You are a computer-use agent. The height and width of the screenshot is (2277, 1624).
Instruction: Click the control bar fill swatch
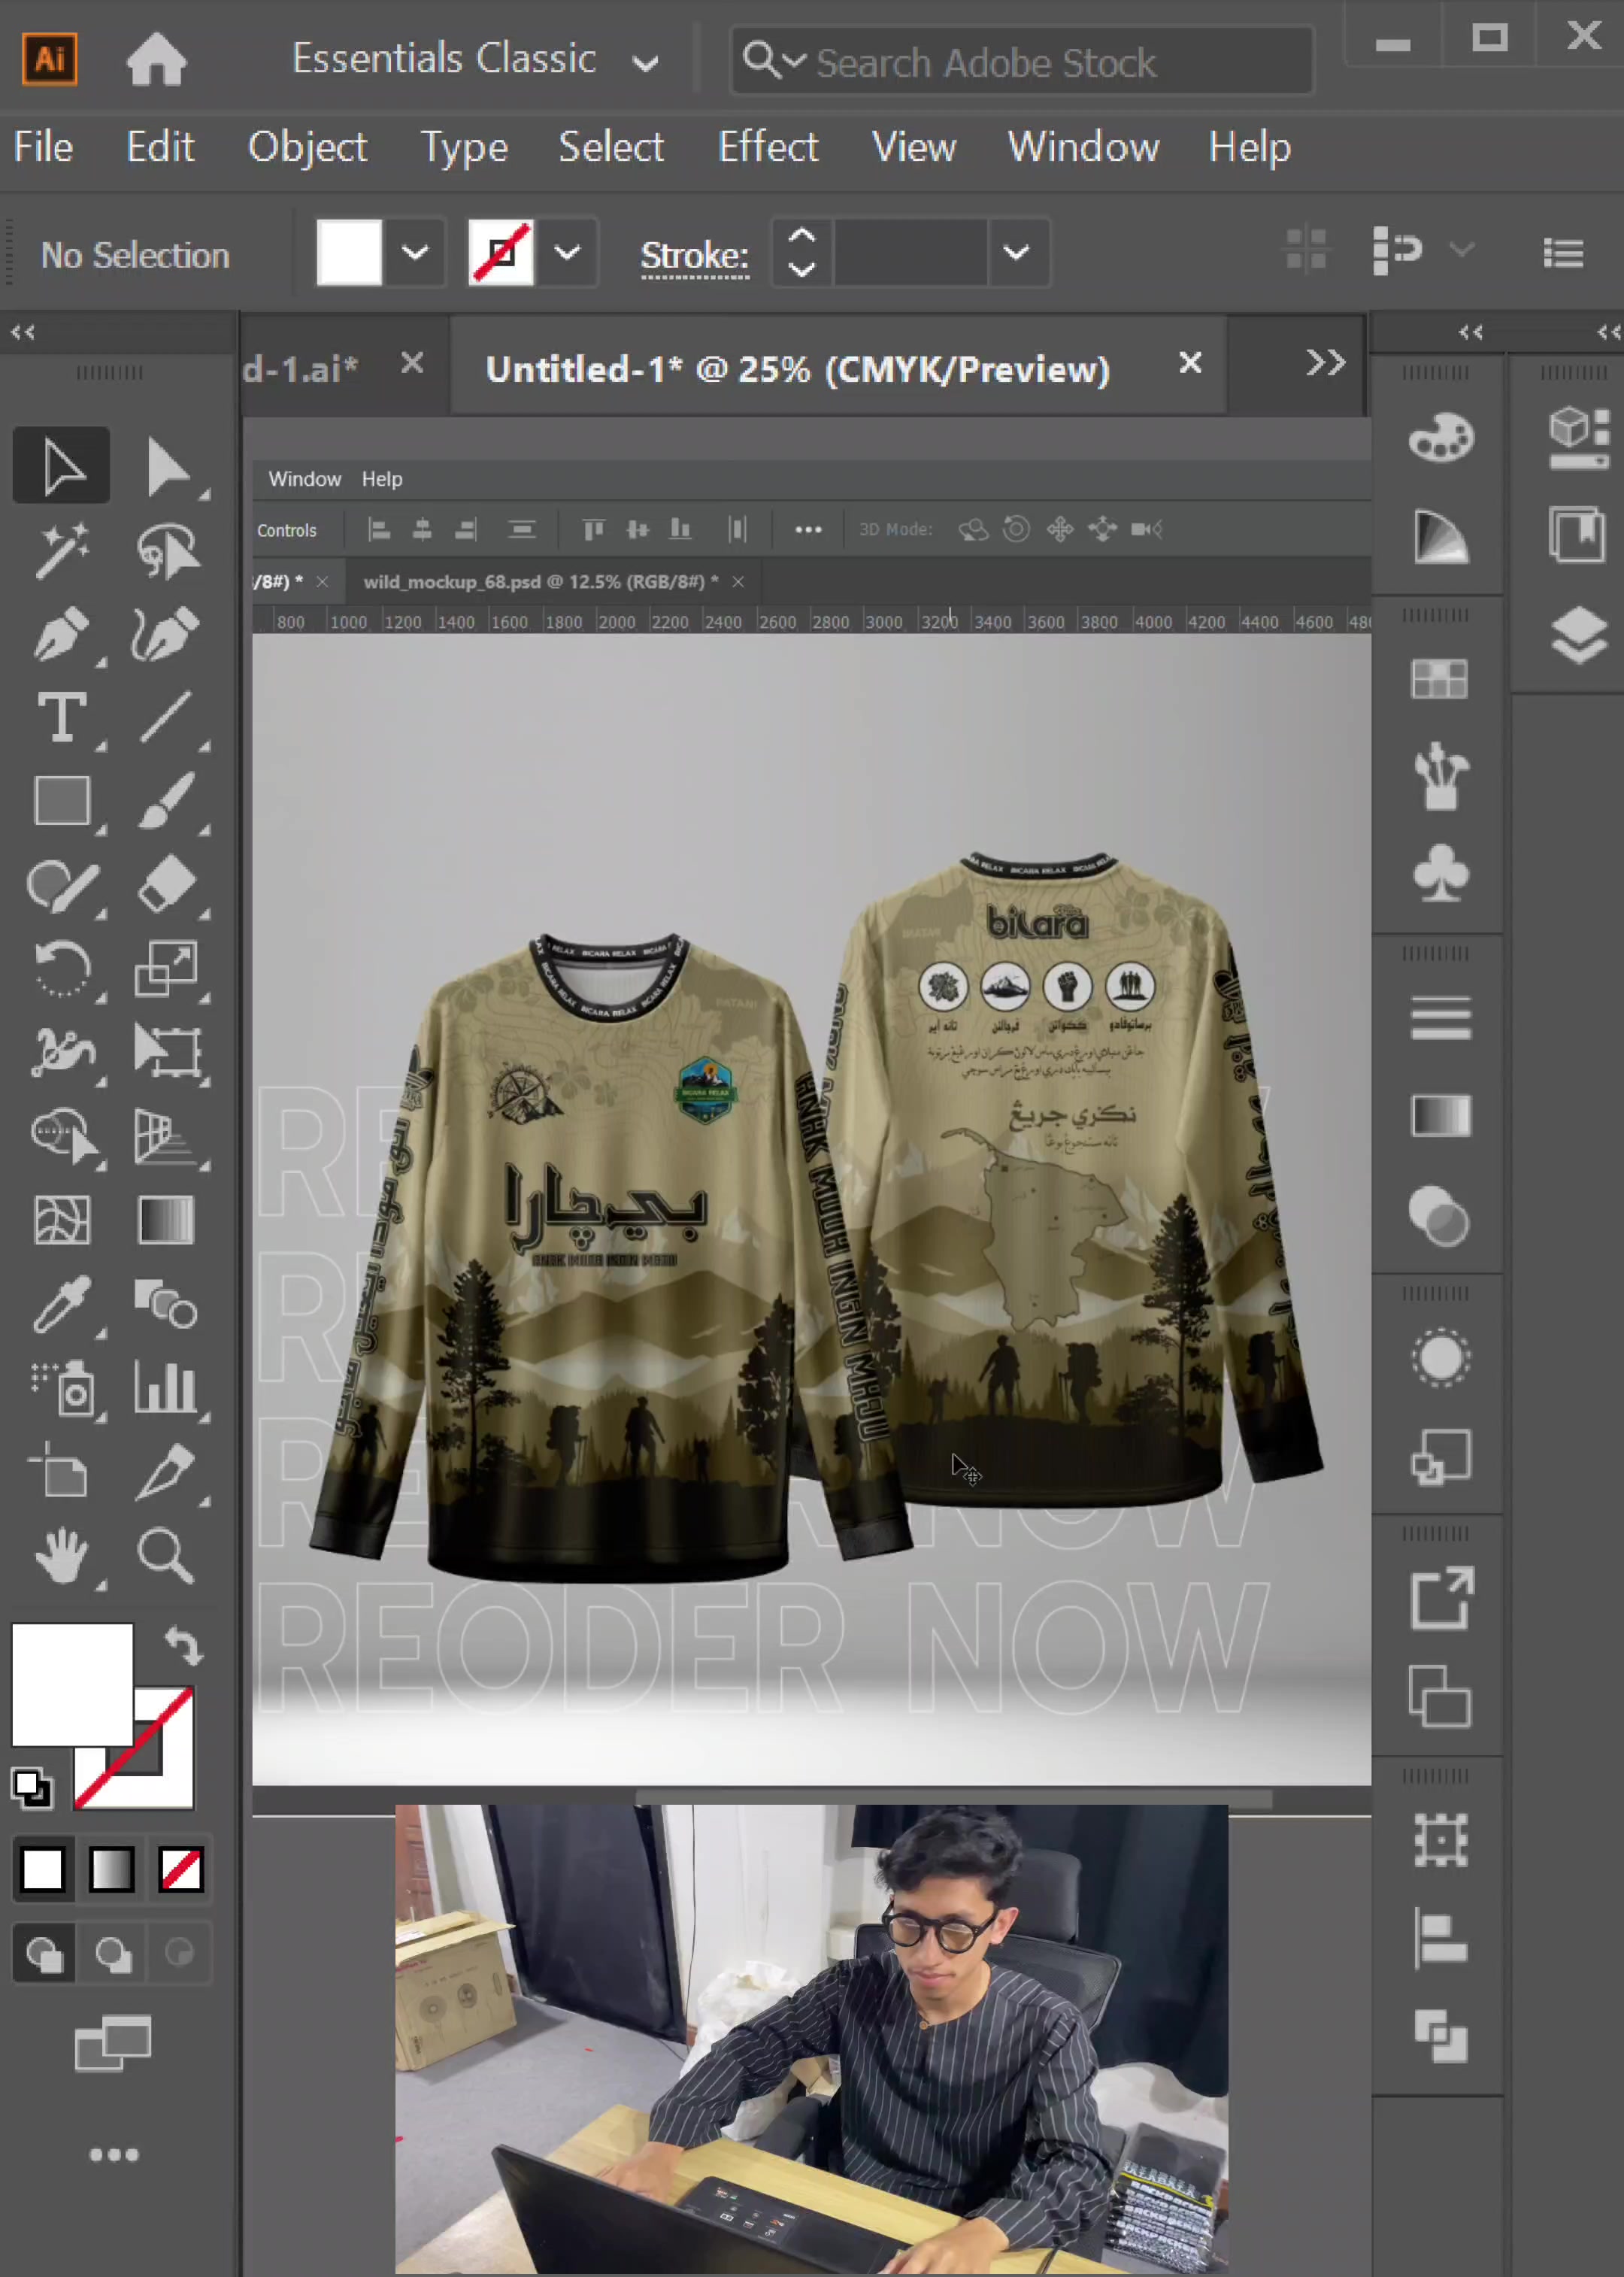[349, 253]
